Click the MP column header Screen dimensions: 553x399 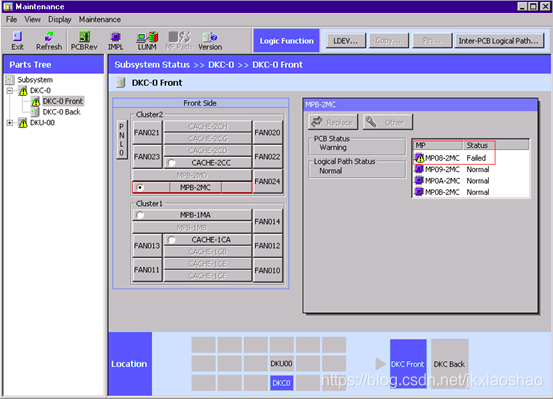(x=438, y=145)
